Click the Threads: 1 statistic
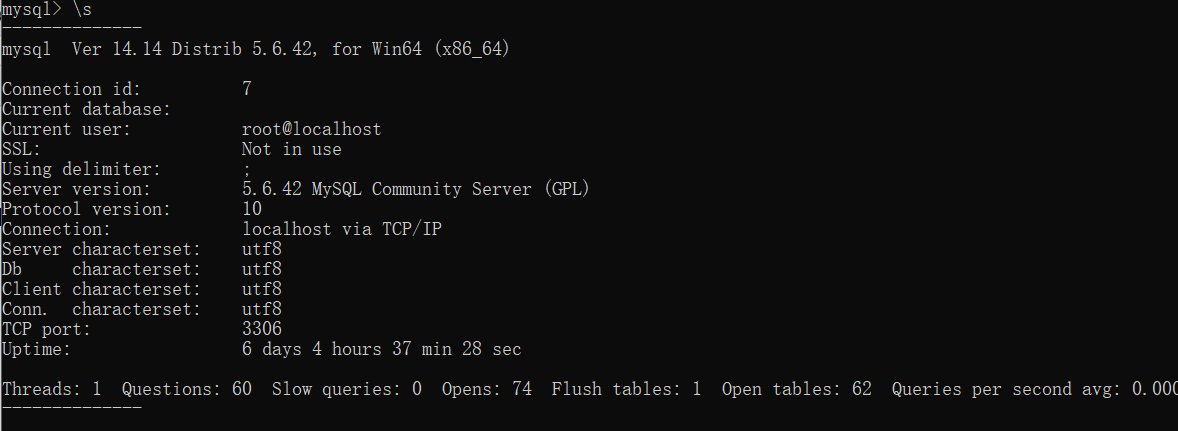The width and height of the screenshot is (1178, 431). pos(51,389)
